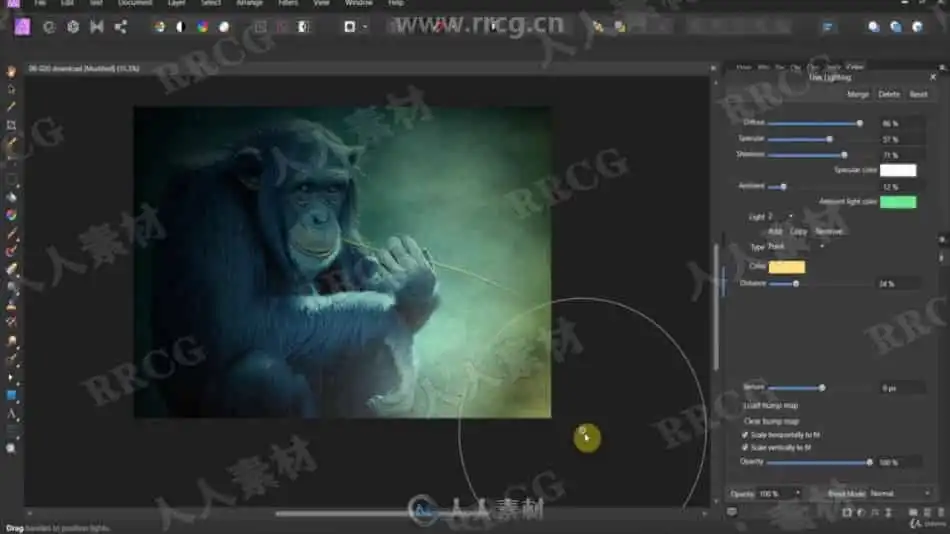The height and width of the screenshot is (534, 950).
Task: Select the Artistic Text tool
Action: coord(12,414)
